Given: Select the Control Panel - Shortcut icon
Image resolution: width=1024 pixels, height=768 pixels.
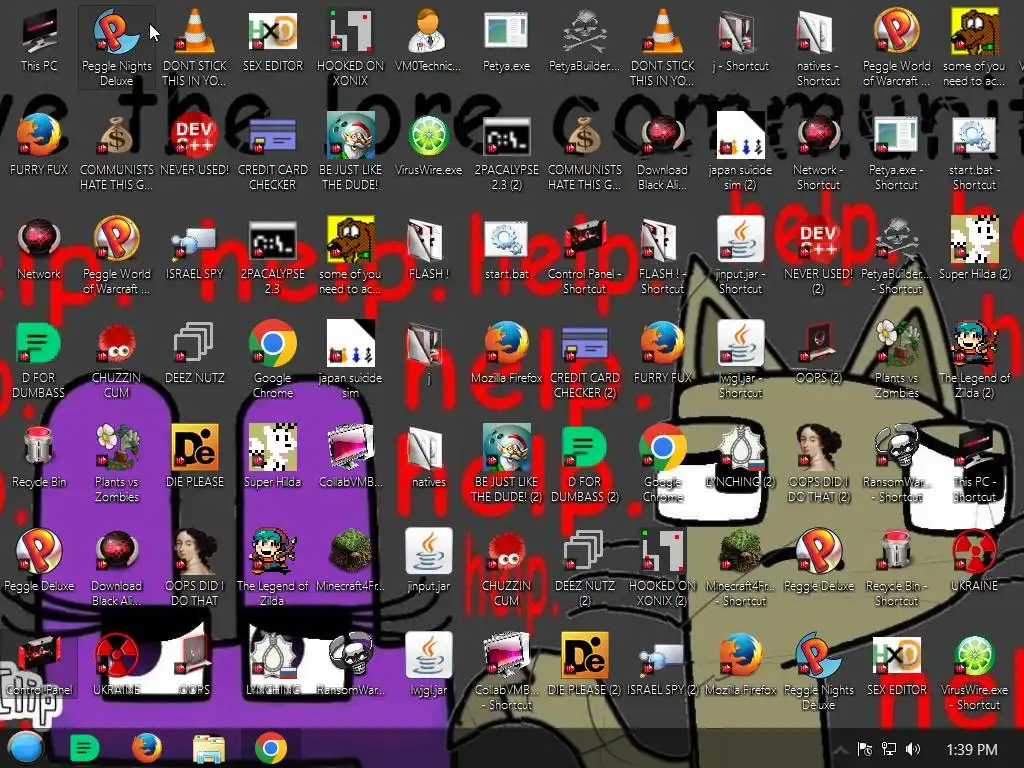Looking at the screenshot, I should coord(584,256).
